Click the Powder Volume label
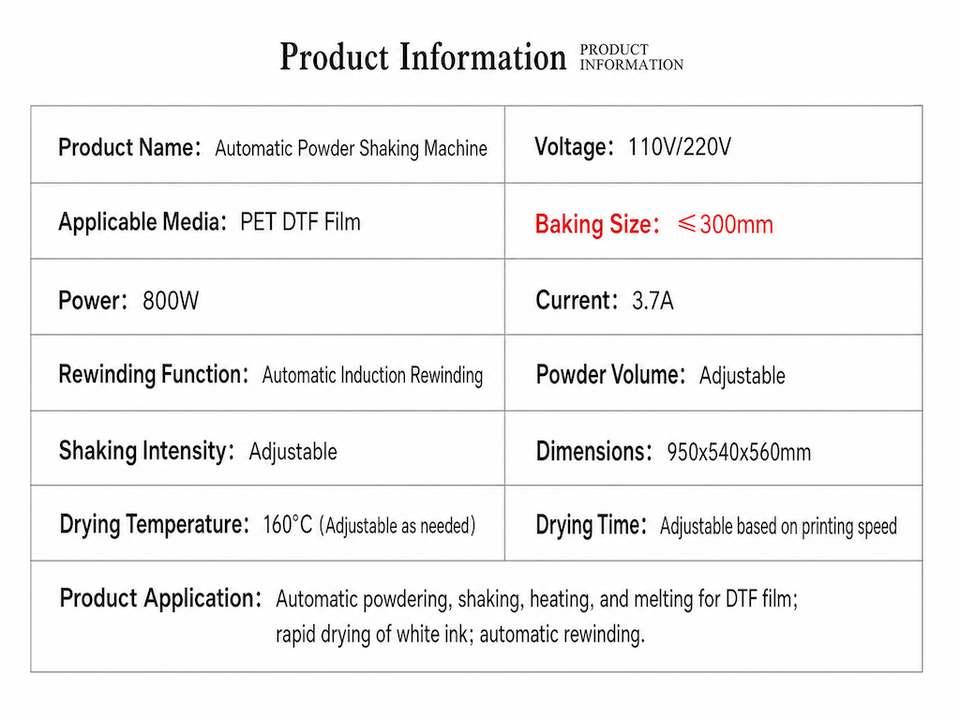This screenshot has height=720, width=960. tap(610, 375)
